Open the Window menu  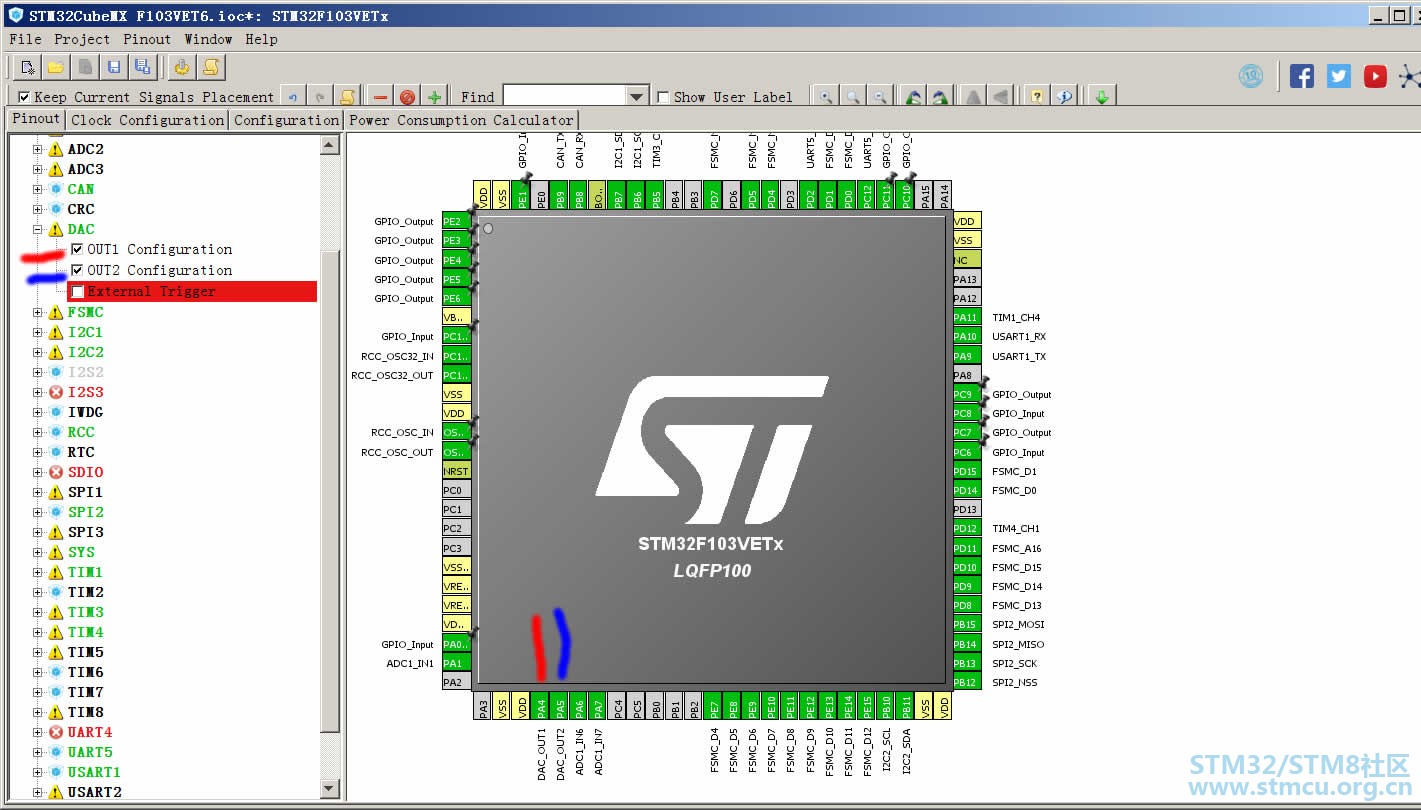[208, 39]
